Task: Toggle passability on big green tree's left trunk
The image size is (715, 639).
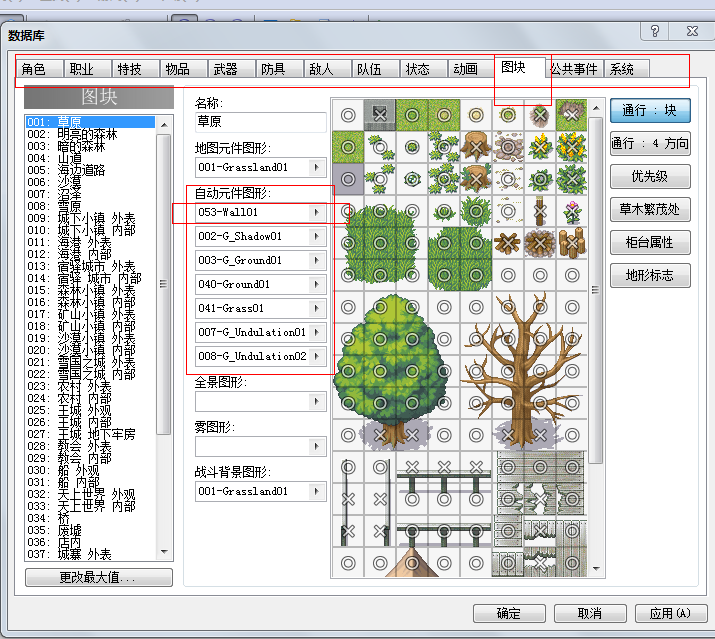Action: pos(380,435)
